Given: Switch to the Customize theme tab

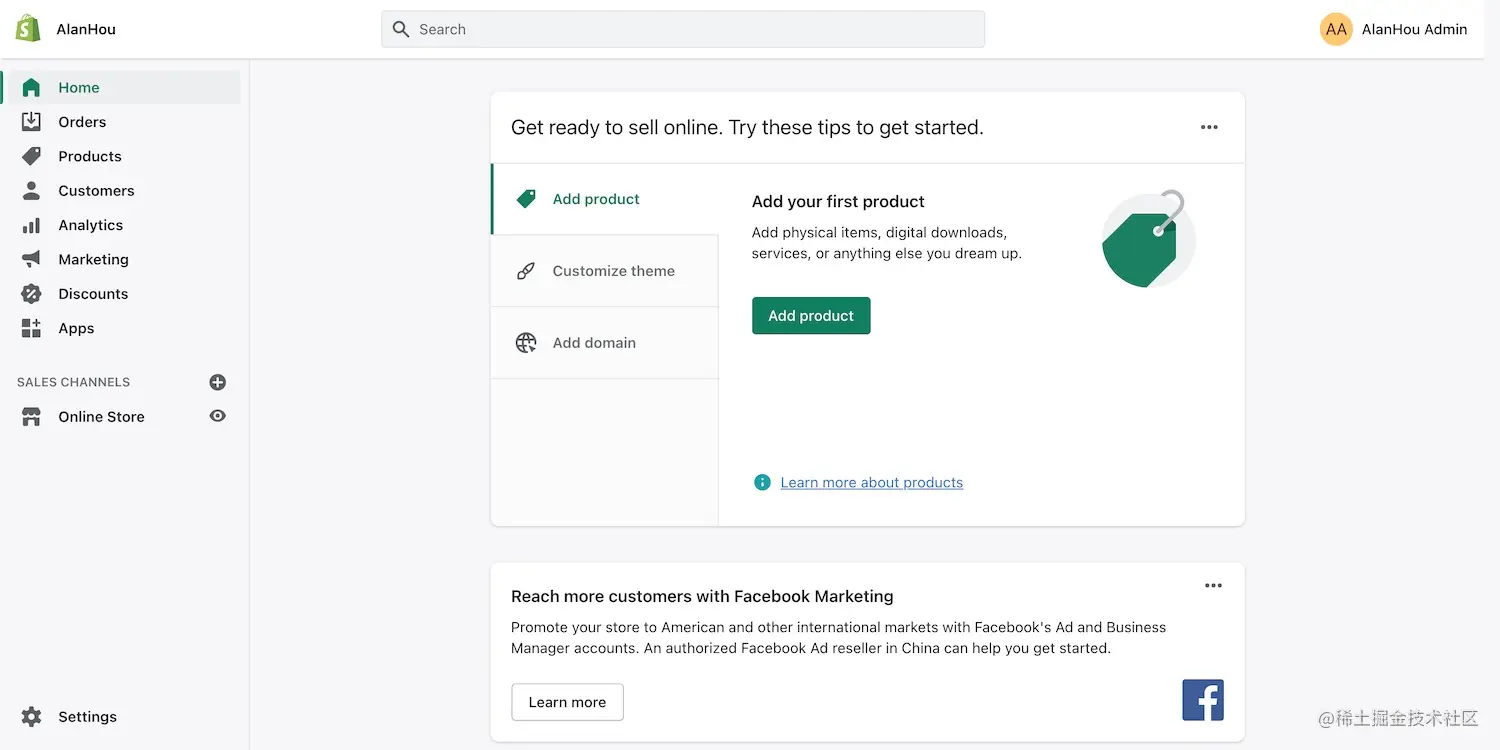Looking at the screenshot, I should [613, 270].
